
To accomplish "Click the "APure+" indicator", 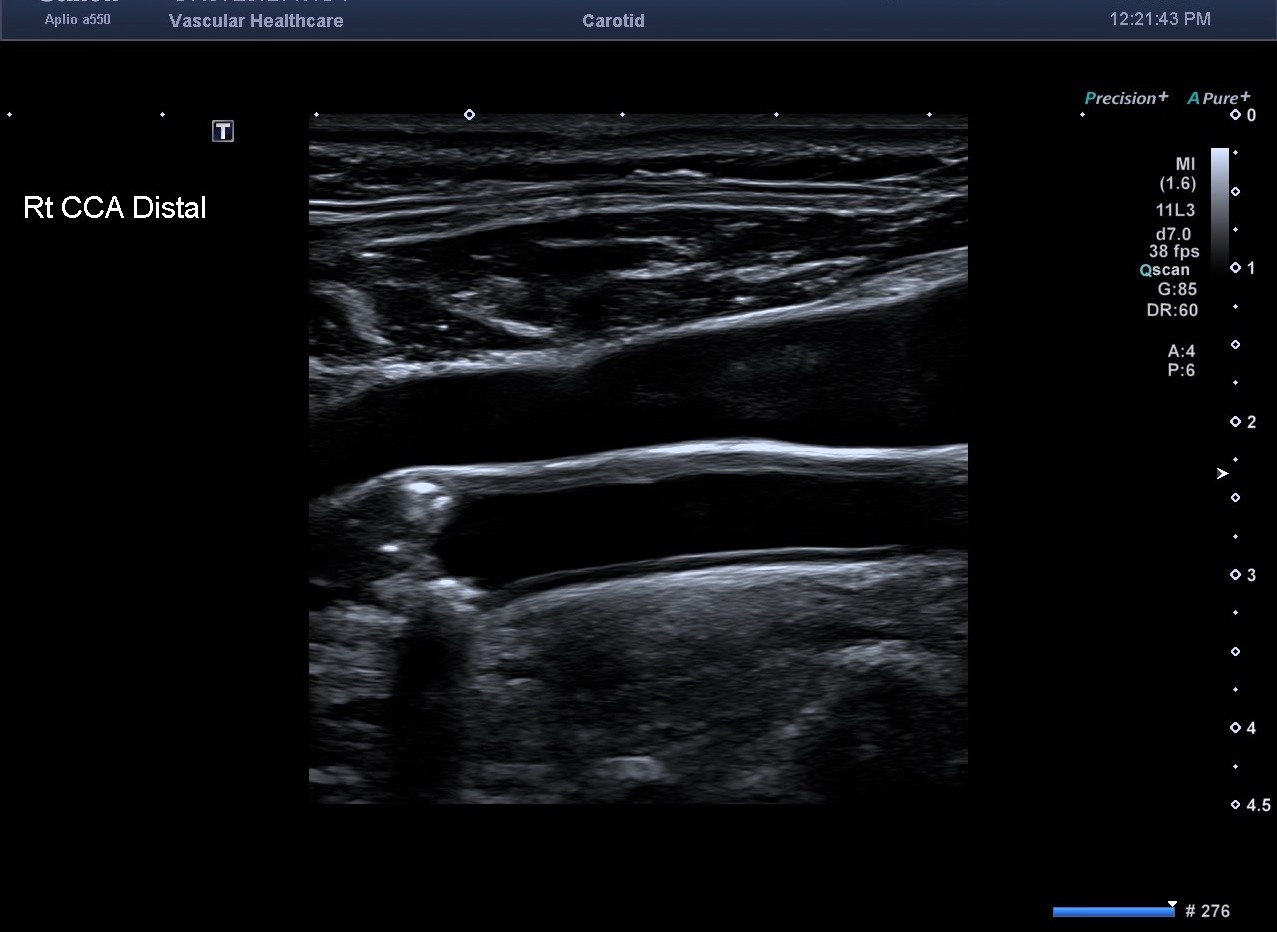I will point(1219,98).
